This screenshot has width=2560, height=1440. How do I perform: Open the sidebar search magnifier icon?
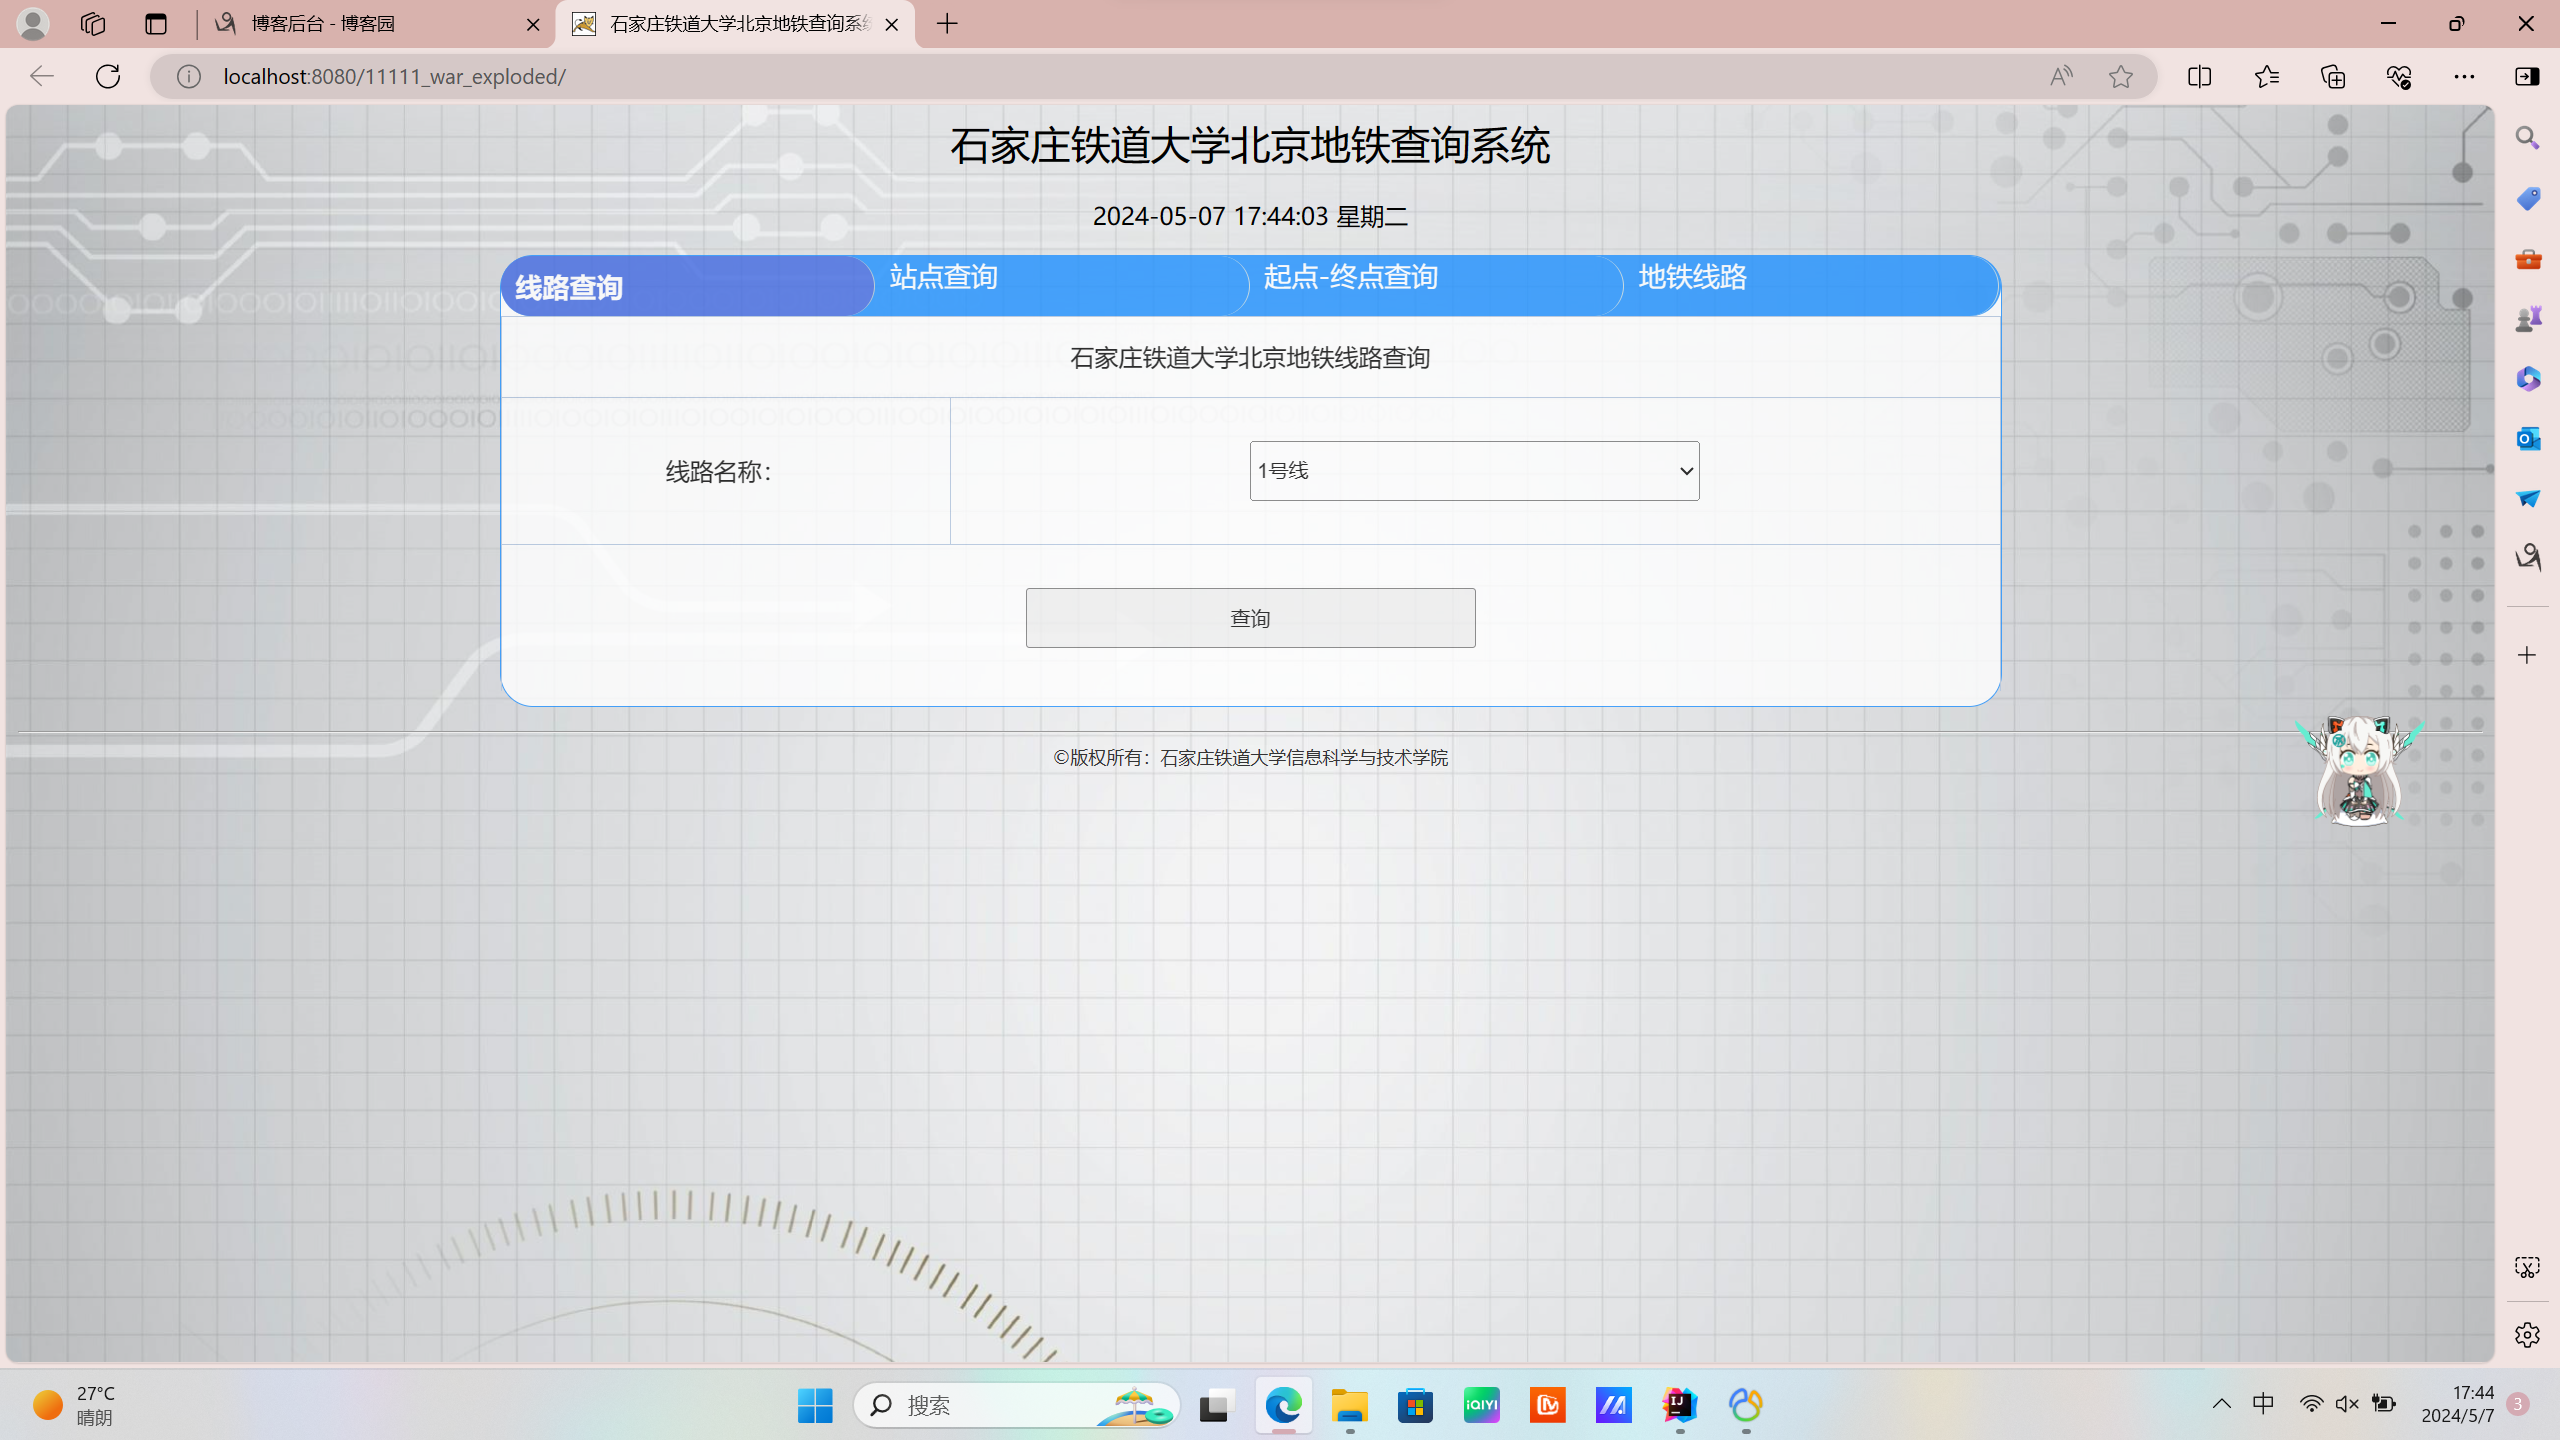[2527, 138]
